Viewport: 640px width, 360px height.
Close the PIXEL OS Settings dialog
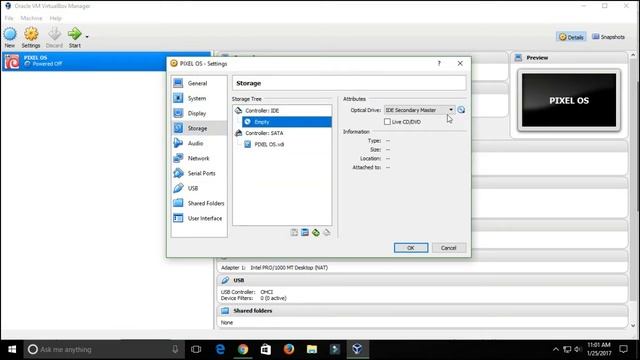point(460,63)
